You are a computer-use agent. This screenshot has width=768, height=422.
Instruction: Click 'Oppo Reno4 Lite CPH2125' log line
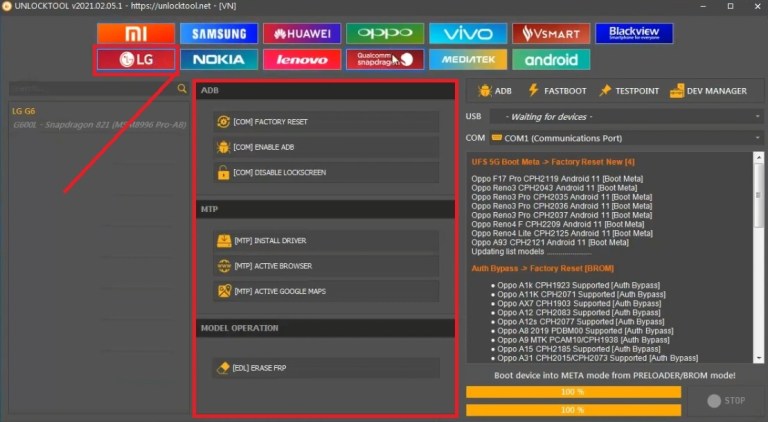[x=562, y=234]
